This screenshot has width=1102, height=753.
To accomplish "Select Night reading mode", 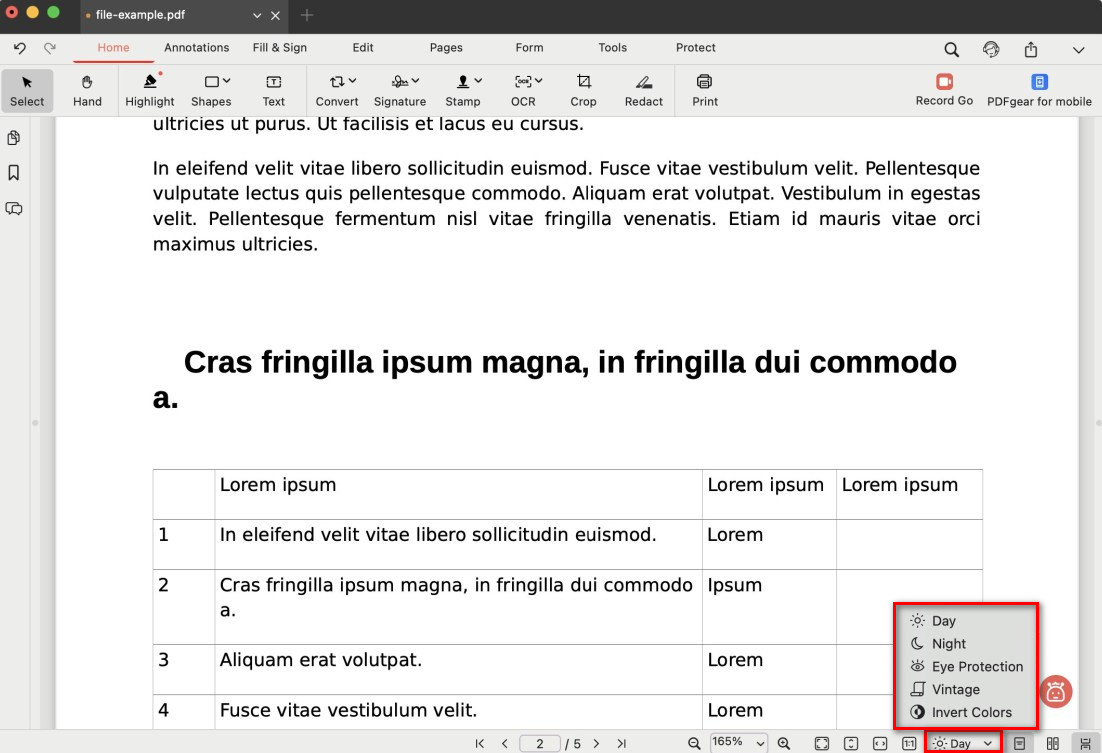I will [948, 644].
